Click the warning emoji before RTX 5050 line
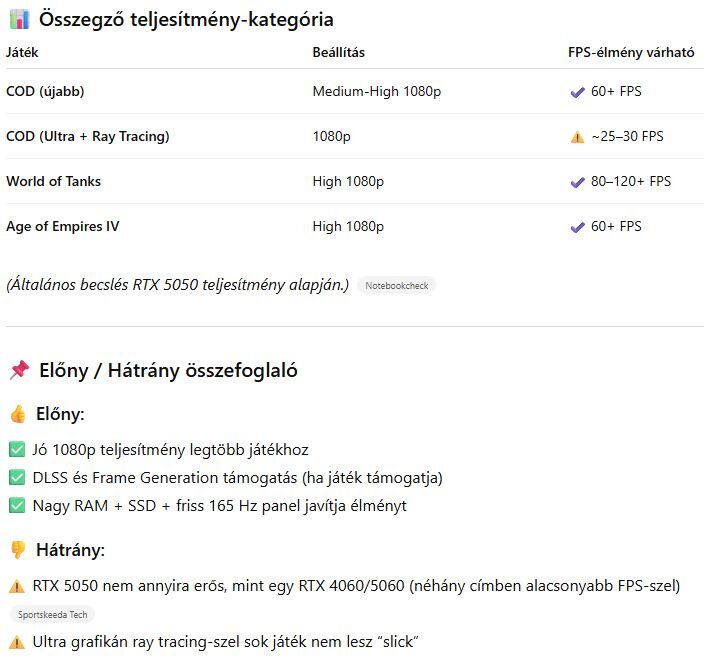 tap(16, 586)
